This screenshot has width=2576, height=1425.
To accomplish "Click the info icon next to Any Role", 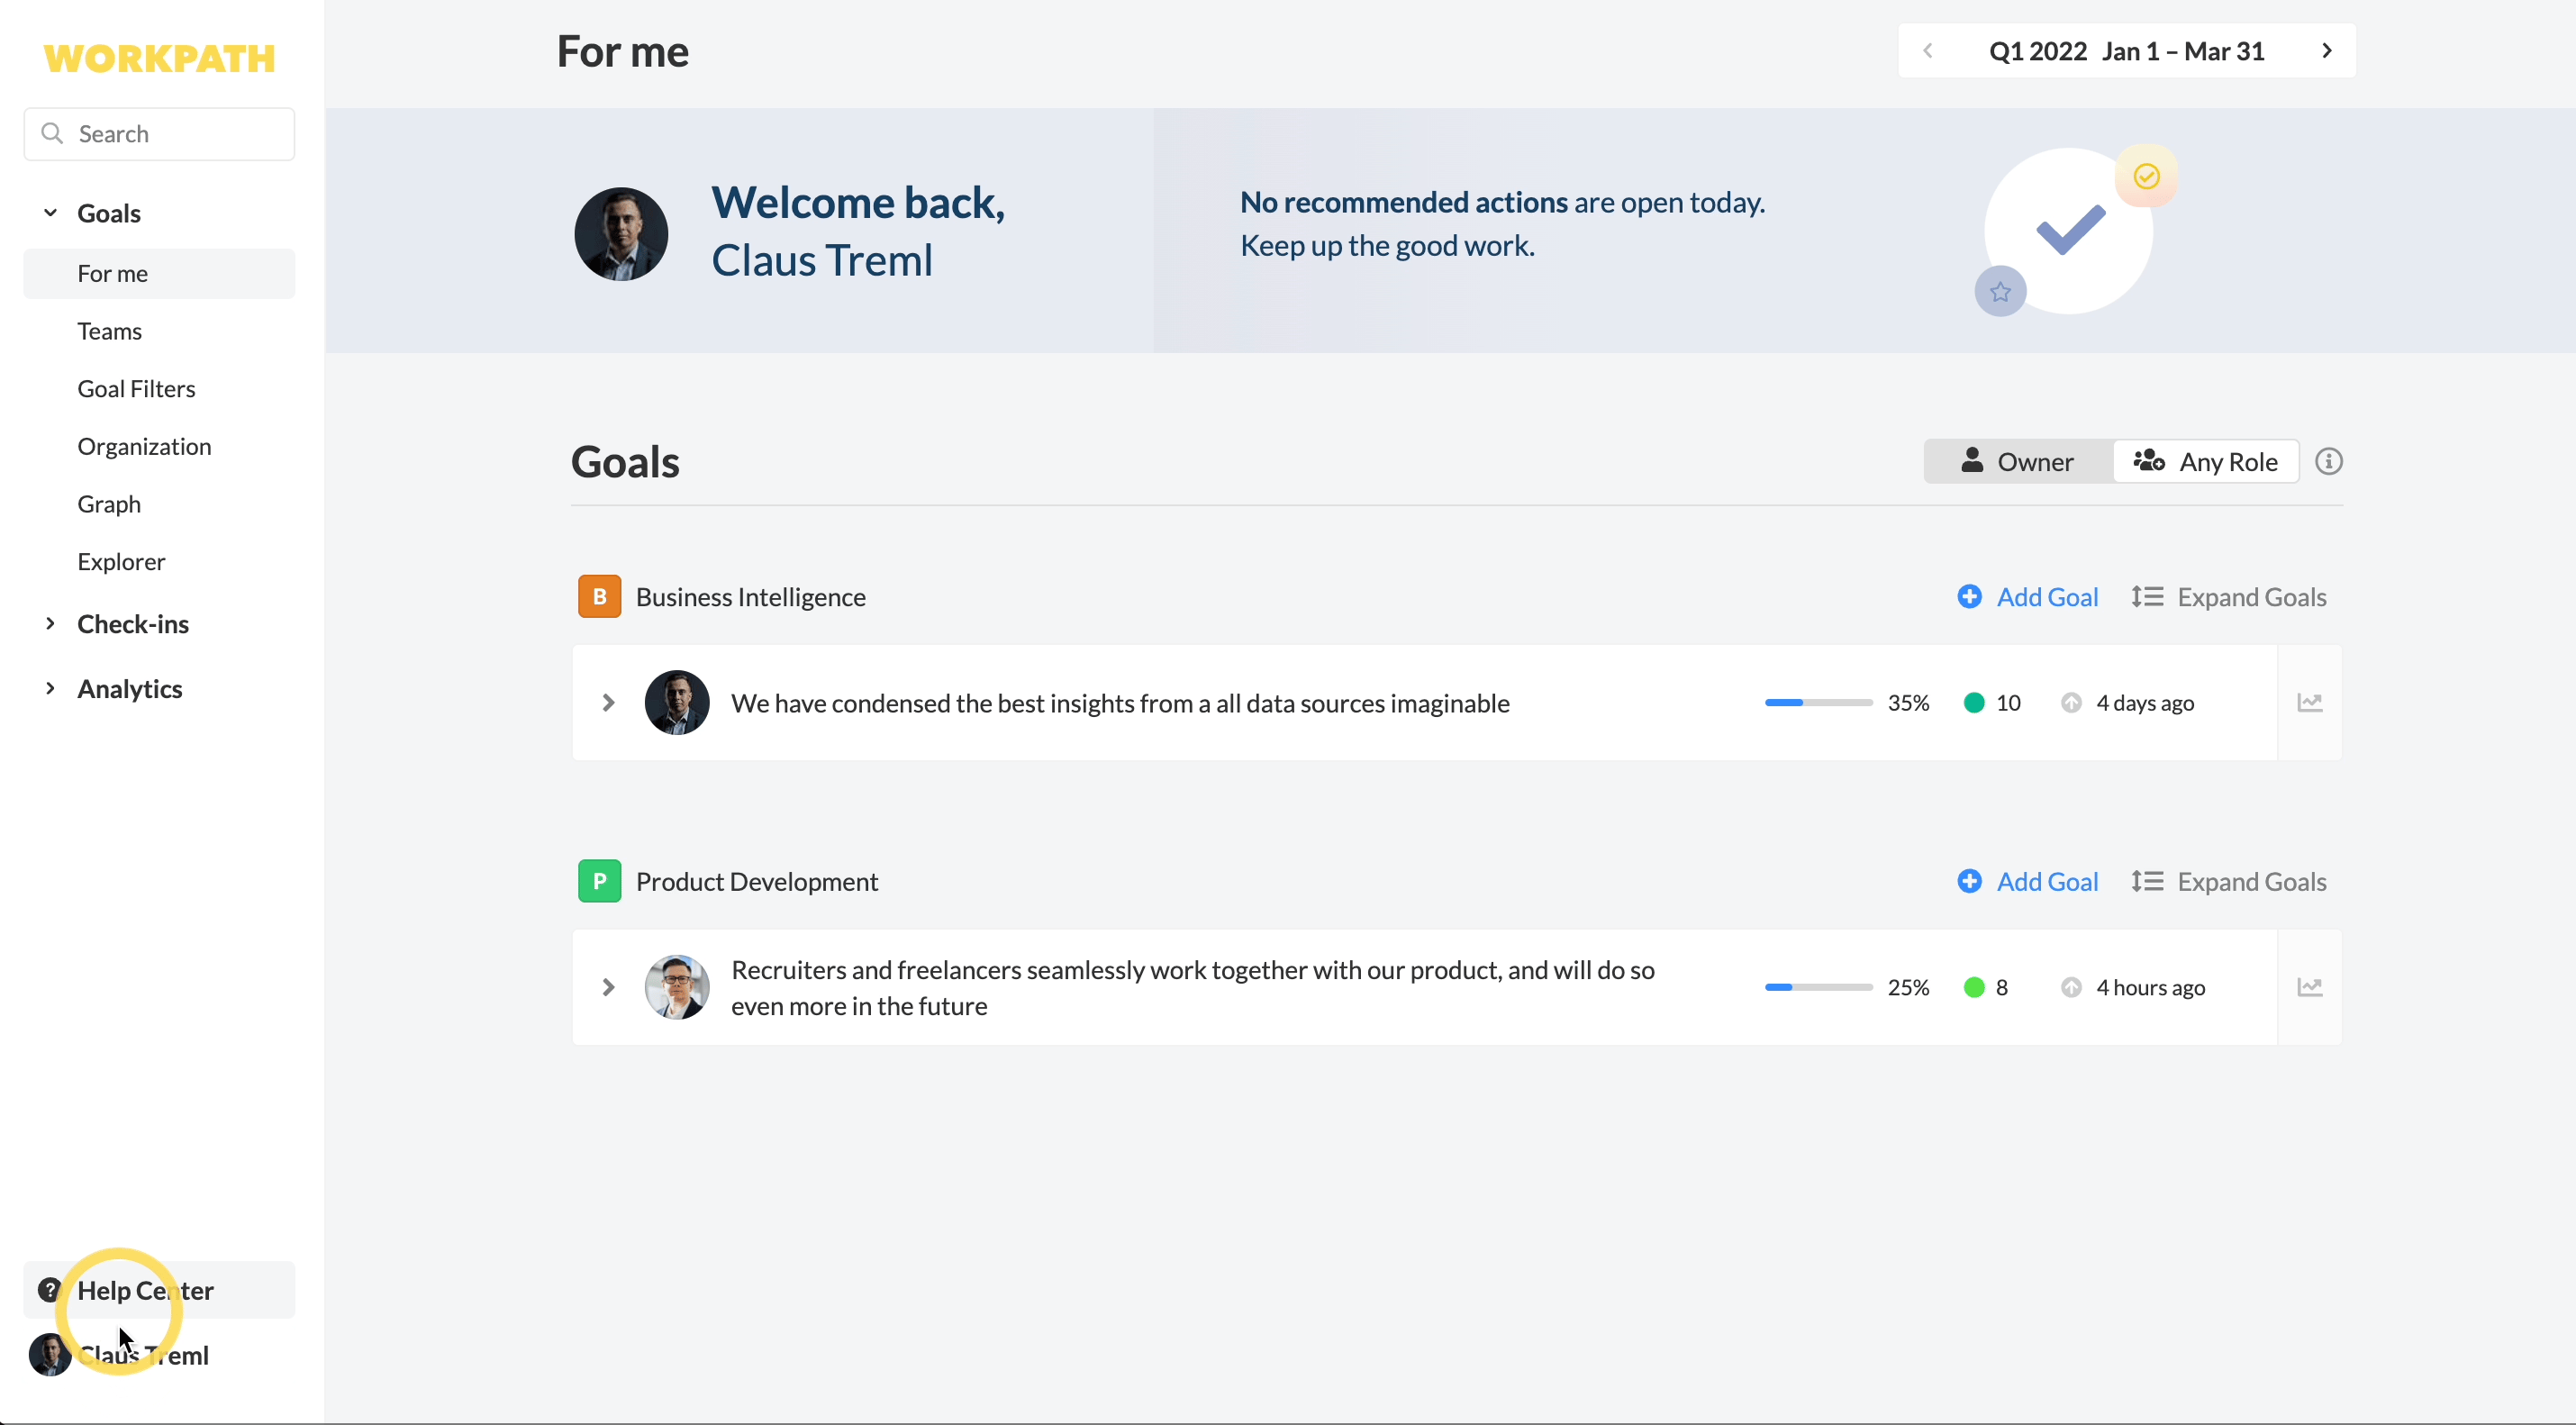I will pyautogui.click(x=2329, y=461).
